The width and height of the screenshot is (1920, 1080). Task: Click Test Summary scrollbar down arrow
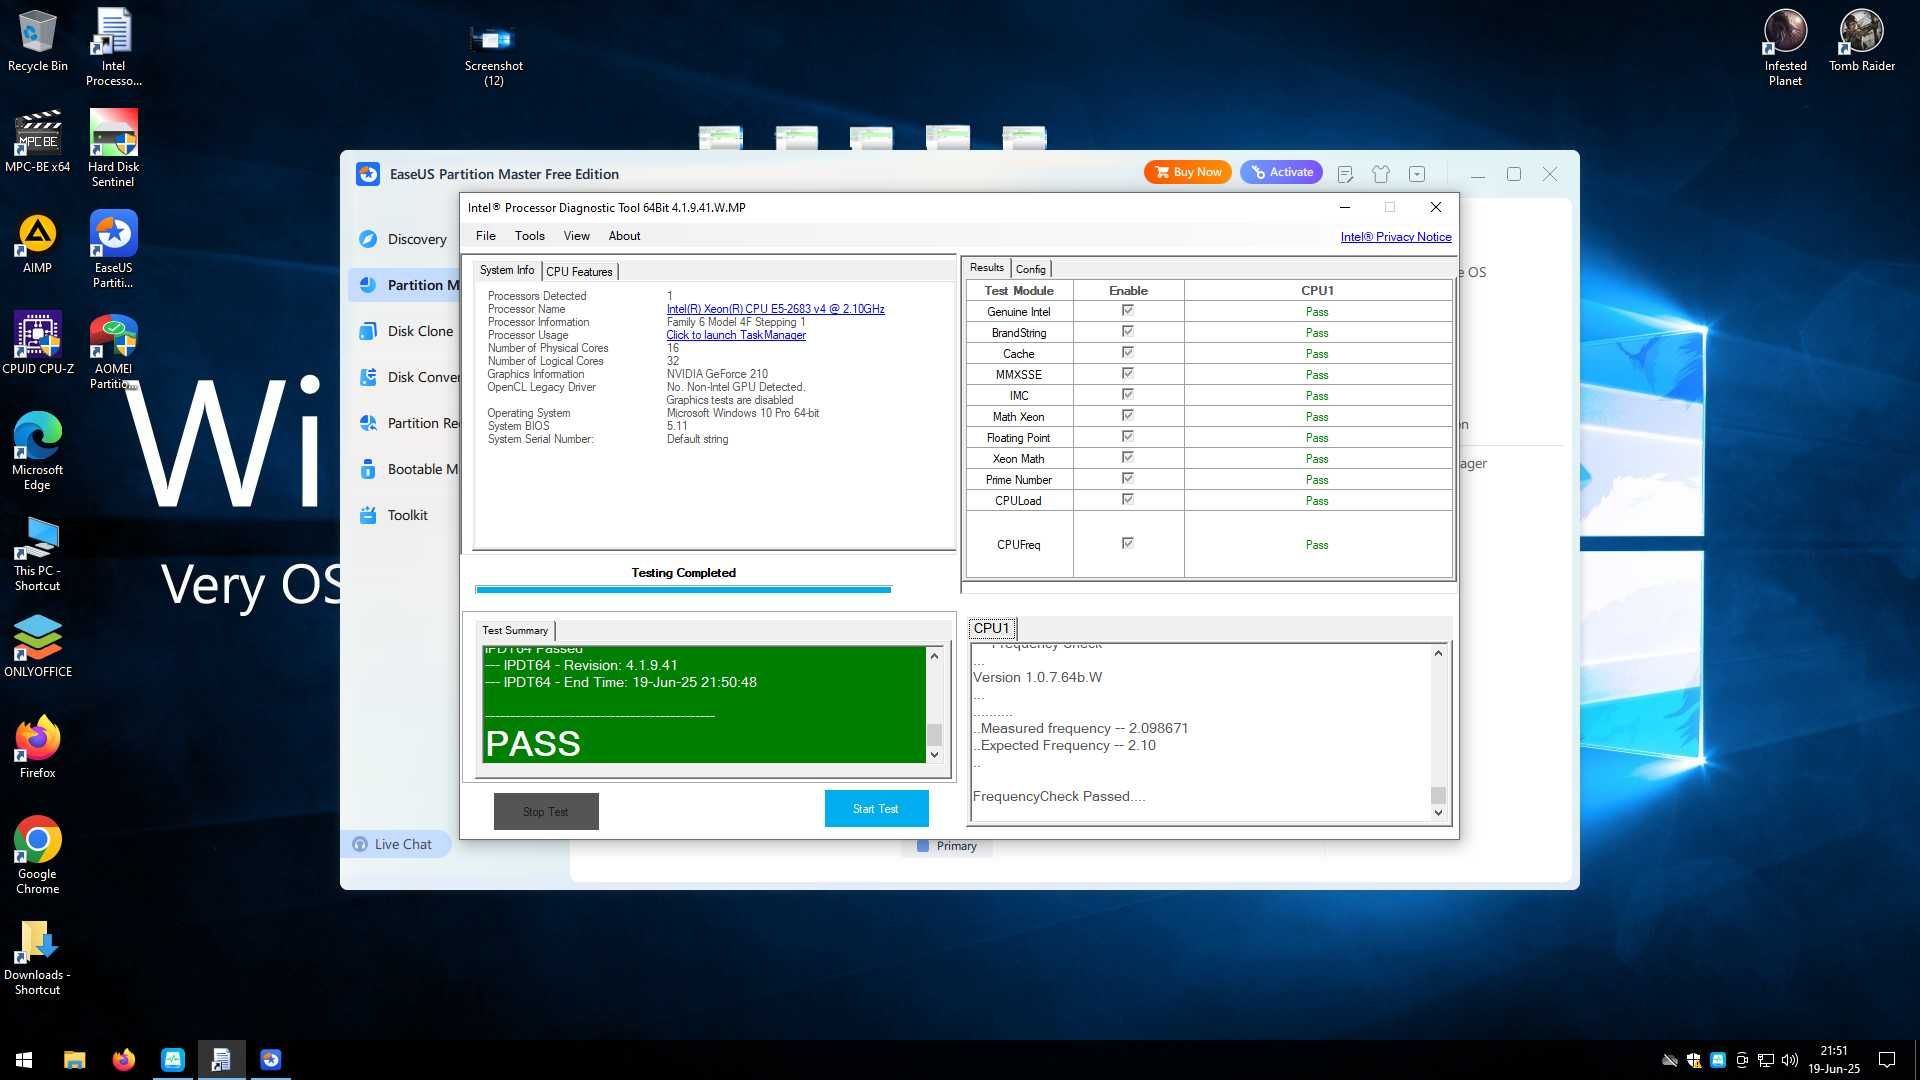point(934,755)
